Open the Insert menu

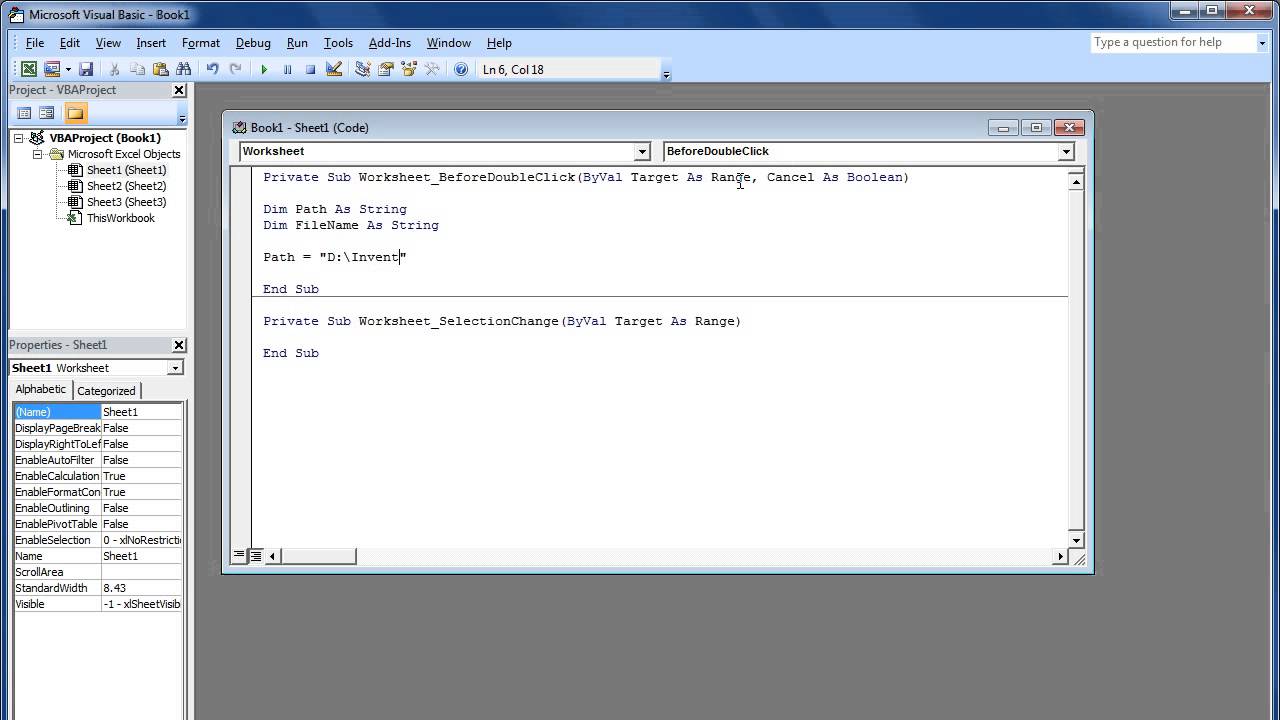pos(151,43)
